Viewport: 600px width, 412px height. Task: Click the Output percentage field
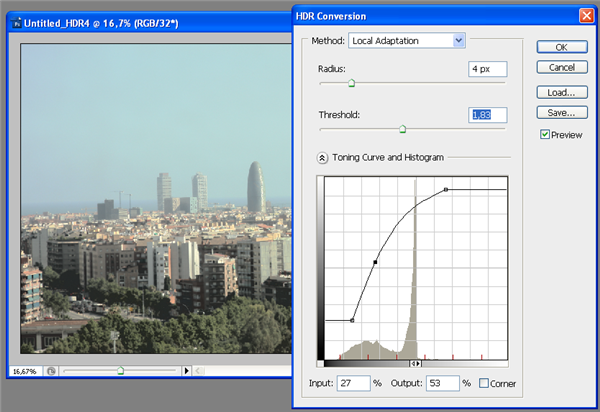point(440,383)
